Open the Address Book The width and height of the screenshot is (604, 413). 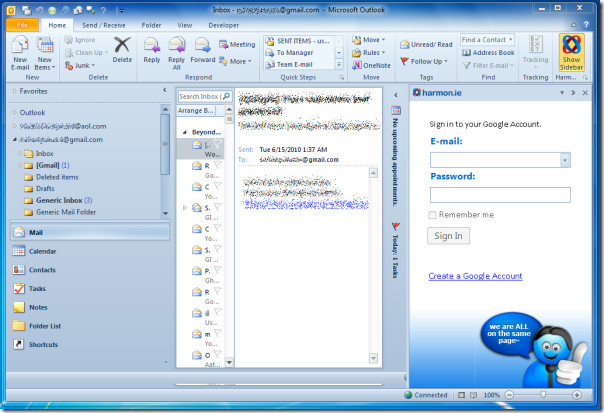coord(488,52)
